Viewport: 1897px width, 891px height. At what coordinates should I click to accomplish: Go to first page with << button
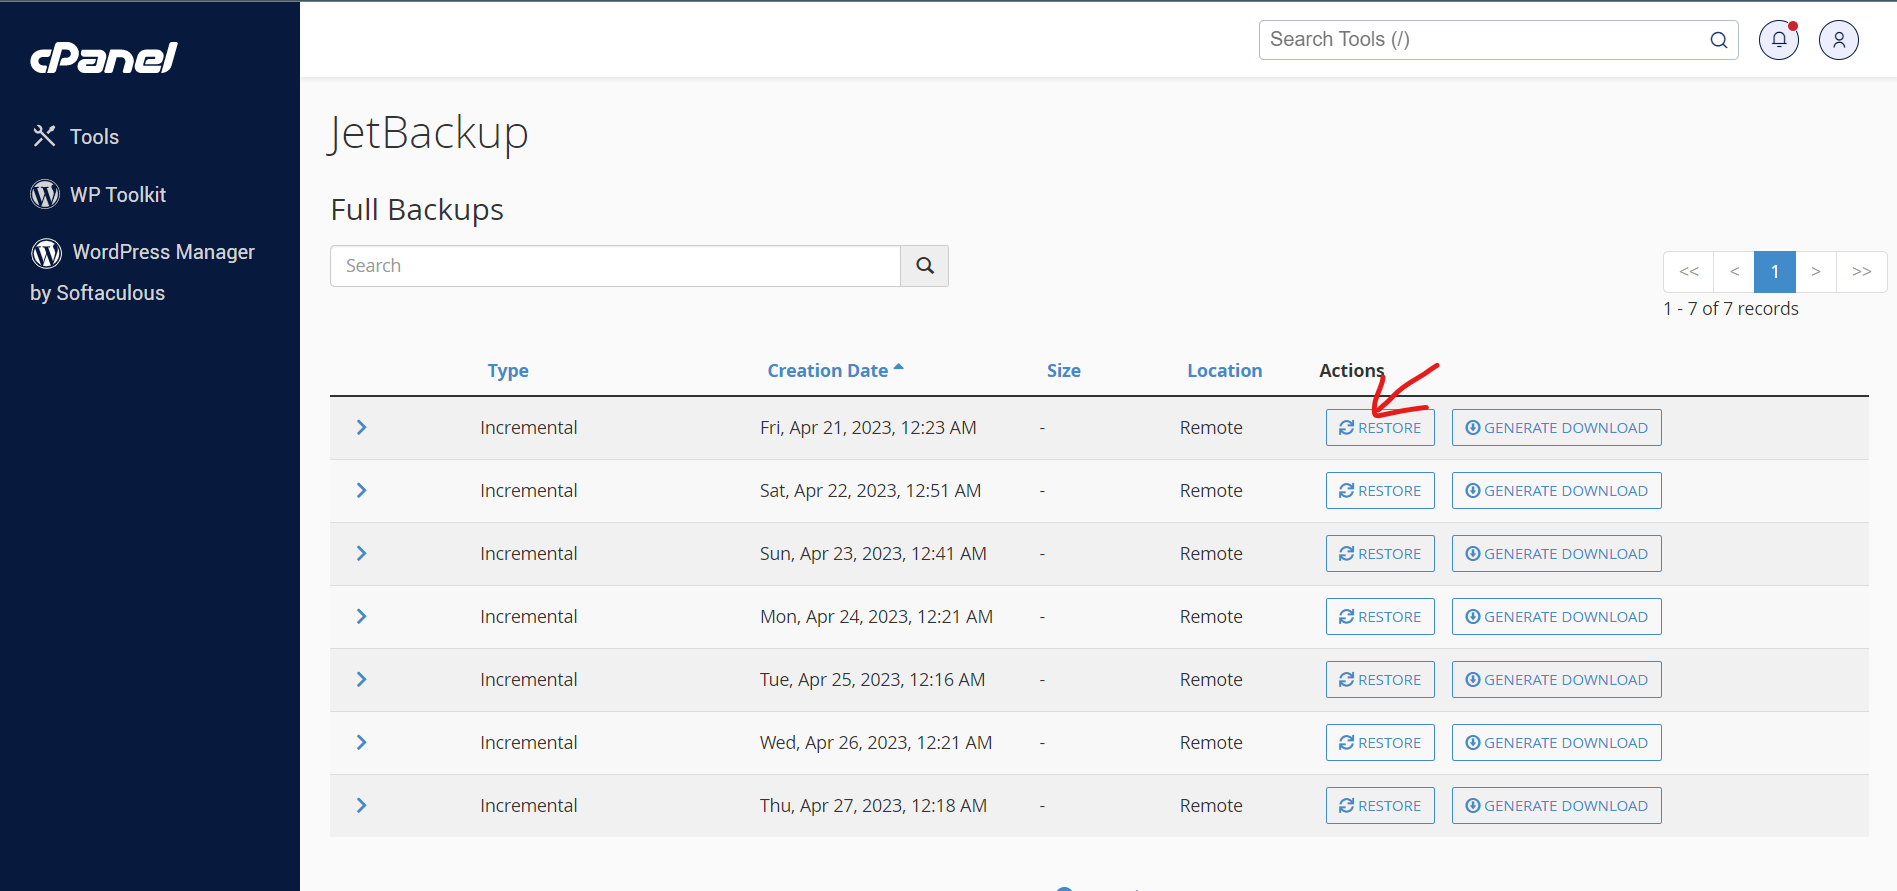pos(1689,272)
